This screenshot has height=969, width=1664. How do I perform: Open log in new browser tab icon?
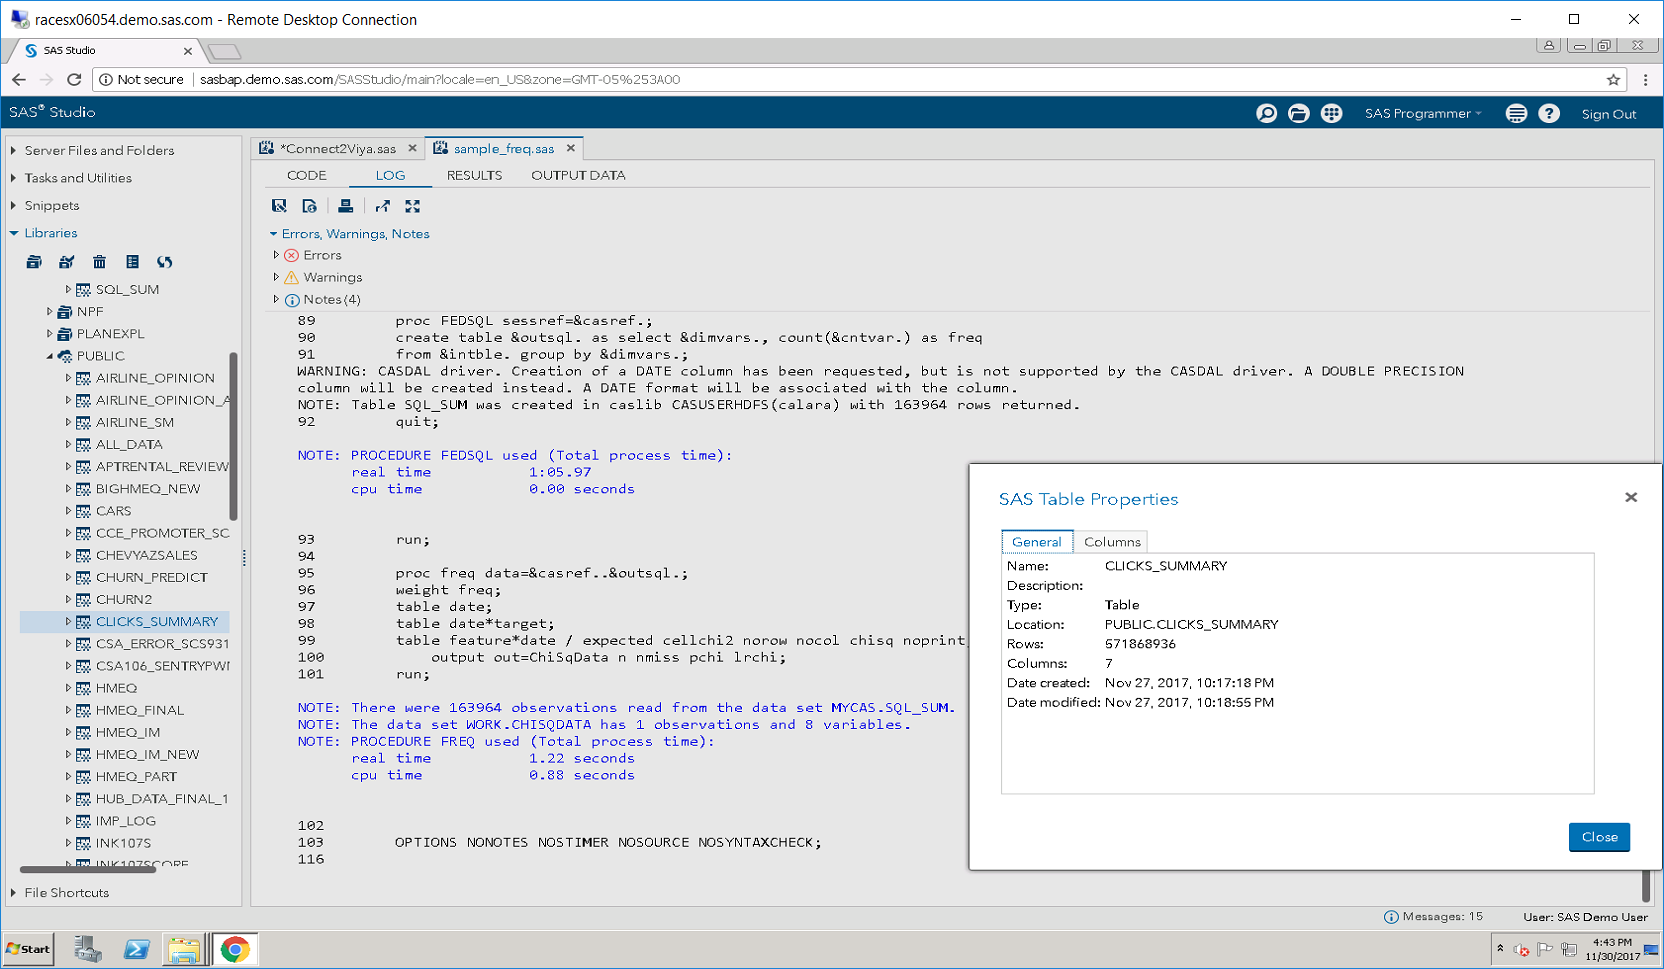383,206
